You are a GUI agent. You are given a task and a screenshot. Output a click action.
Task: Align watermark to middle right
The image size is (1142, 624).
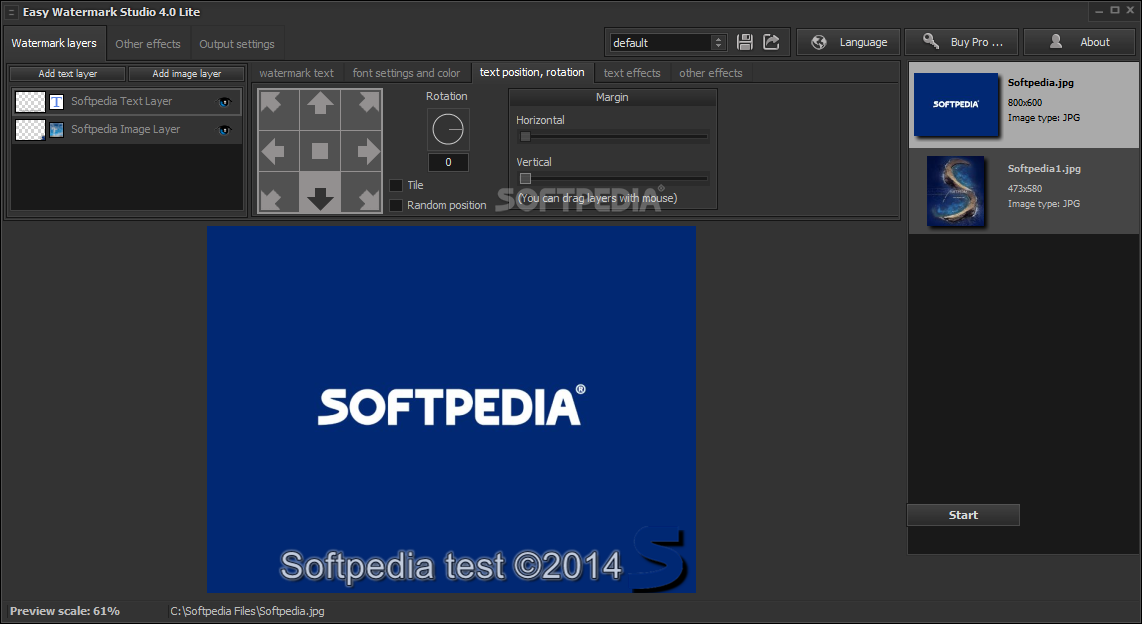coord(361,151)
